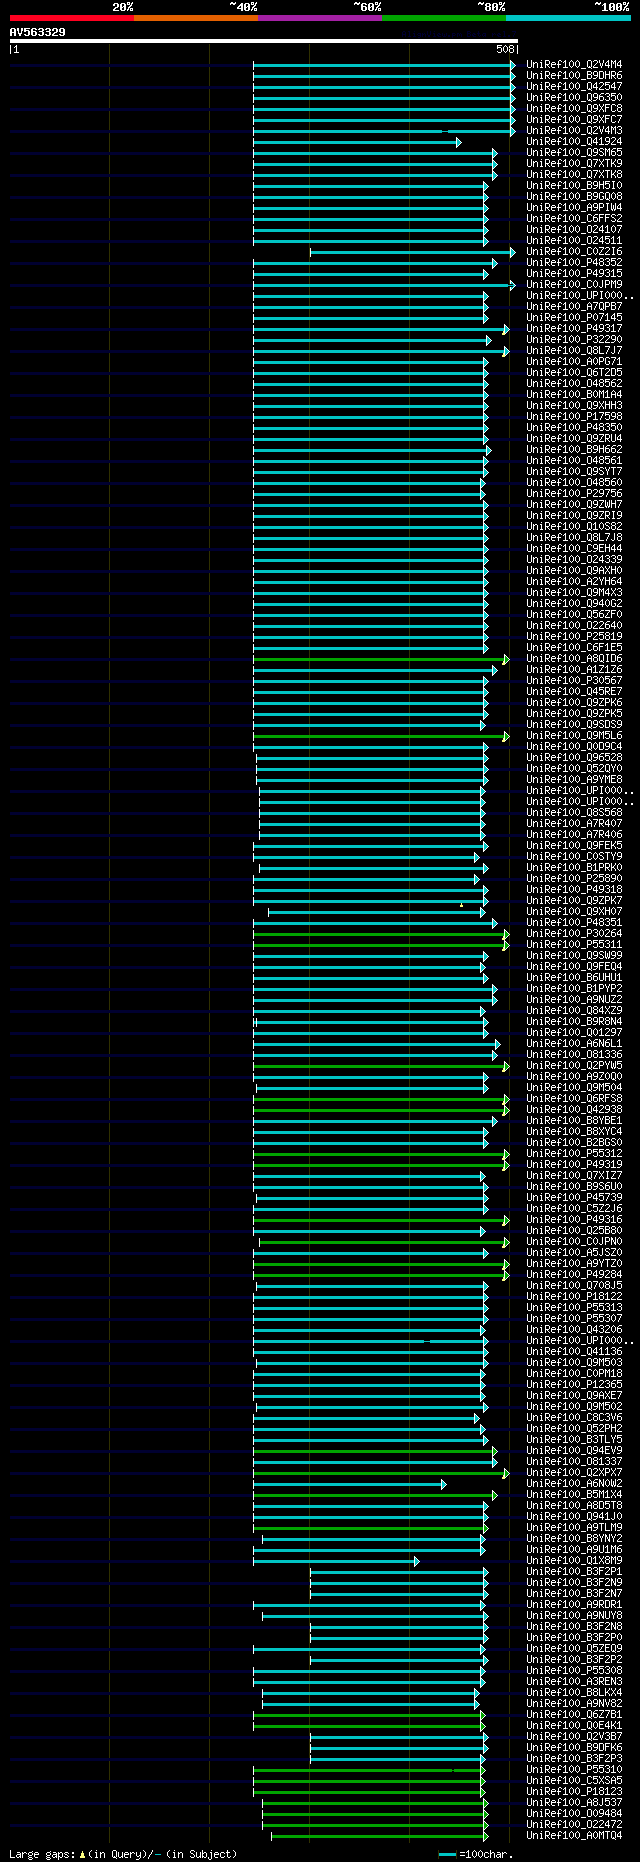Select the UniRef100_C0Z2I6 label
This screenshot has width=640, height=1862.
click(x=574, y=252)
